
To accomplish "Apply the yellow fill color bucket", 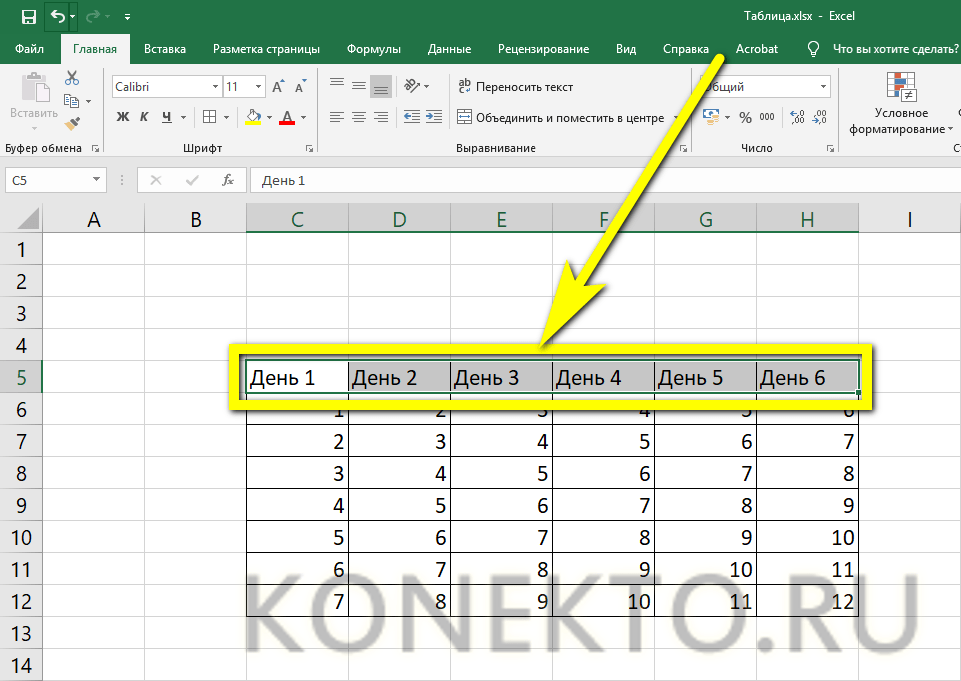I will 253,116.
